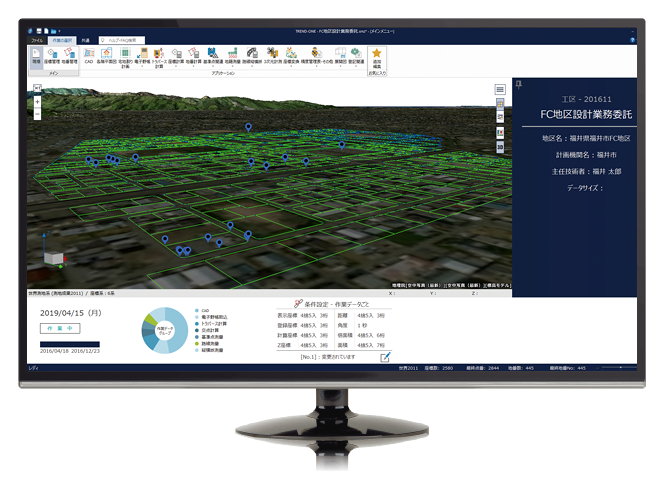Toggle the 3D view button on the map

[500, 146]
